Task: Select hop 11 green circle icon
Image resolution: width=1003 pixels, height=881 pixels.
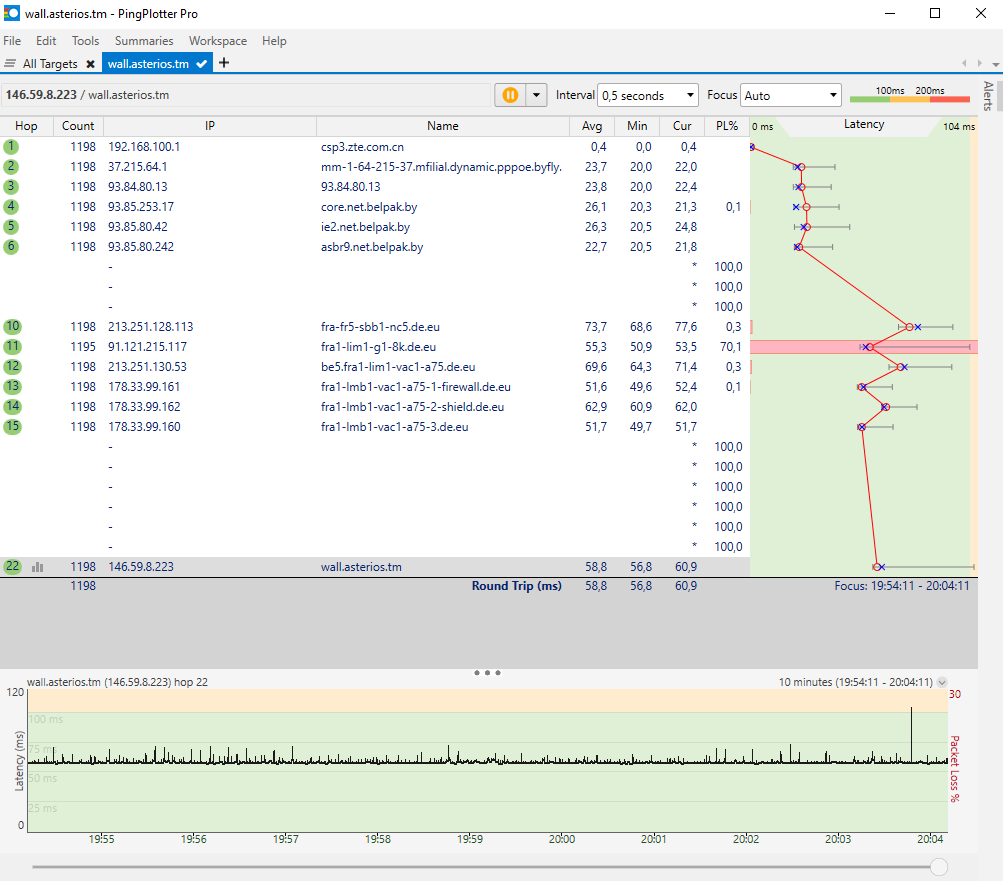Action: coord(12,346)
